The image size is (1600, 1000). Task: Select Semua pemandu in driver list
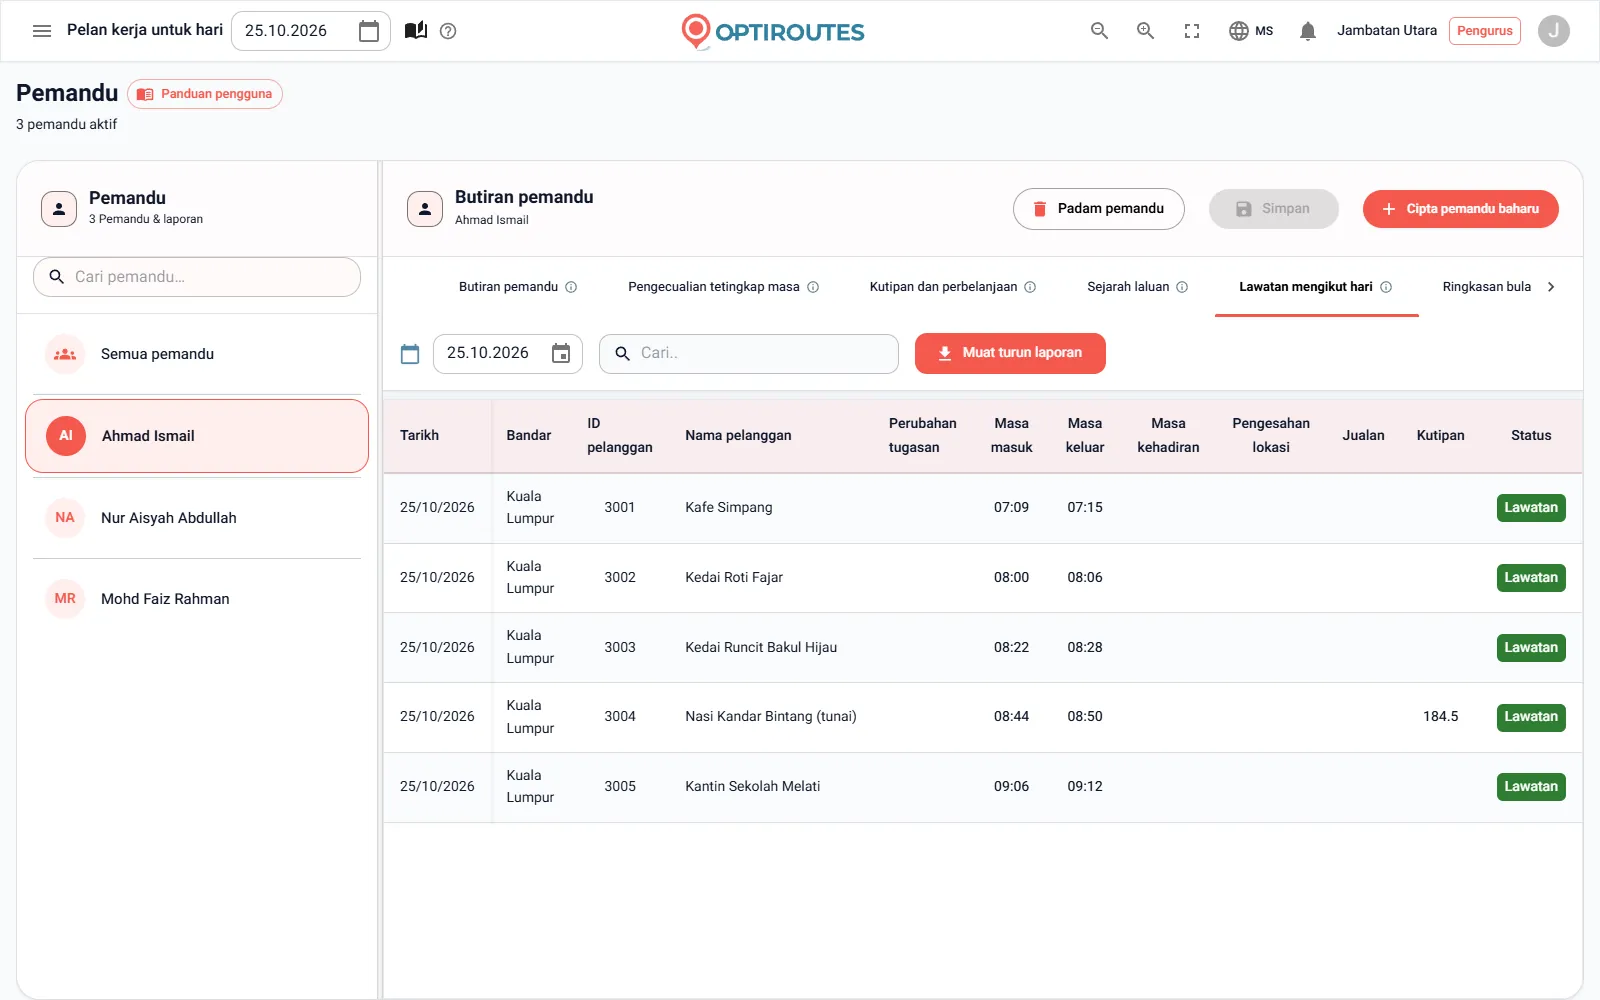click(197, 354)
